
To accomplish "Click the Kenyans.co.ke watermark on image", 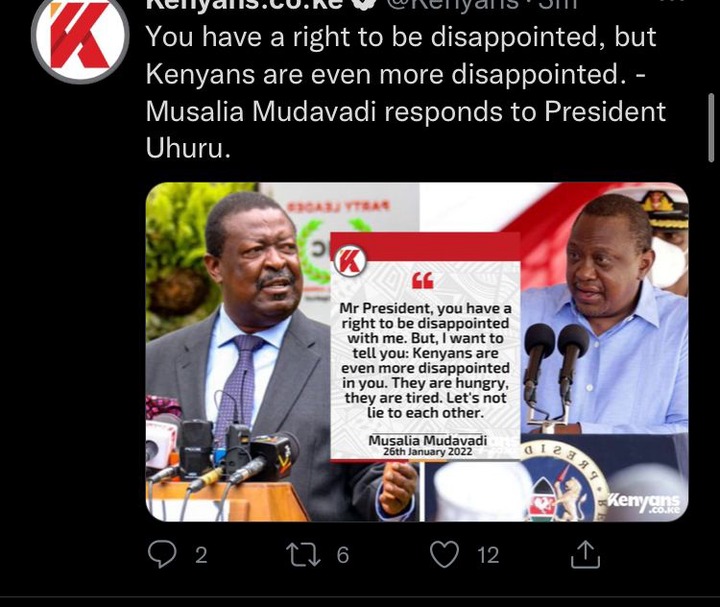I will click(x=644, y=503).
